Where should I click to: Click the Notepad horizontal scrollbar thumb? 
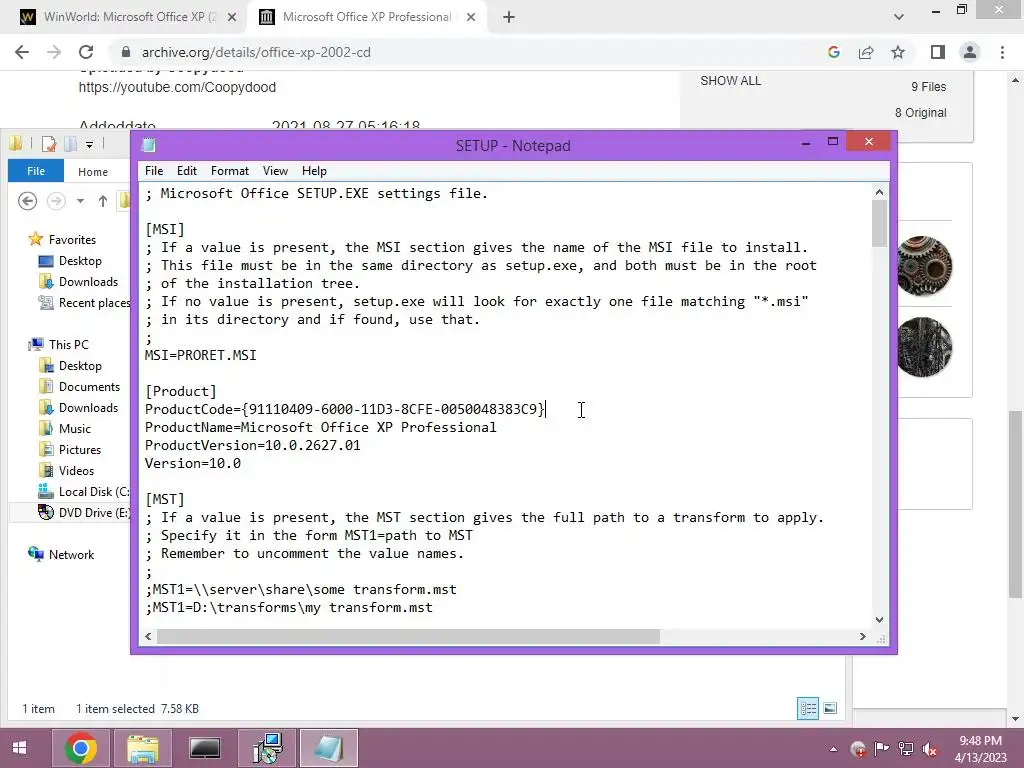[408, 636]
